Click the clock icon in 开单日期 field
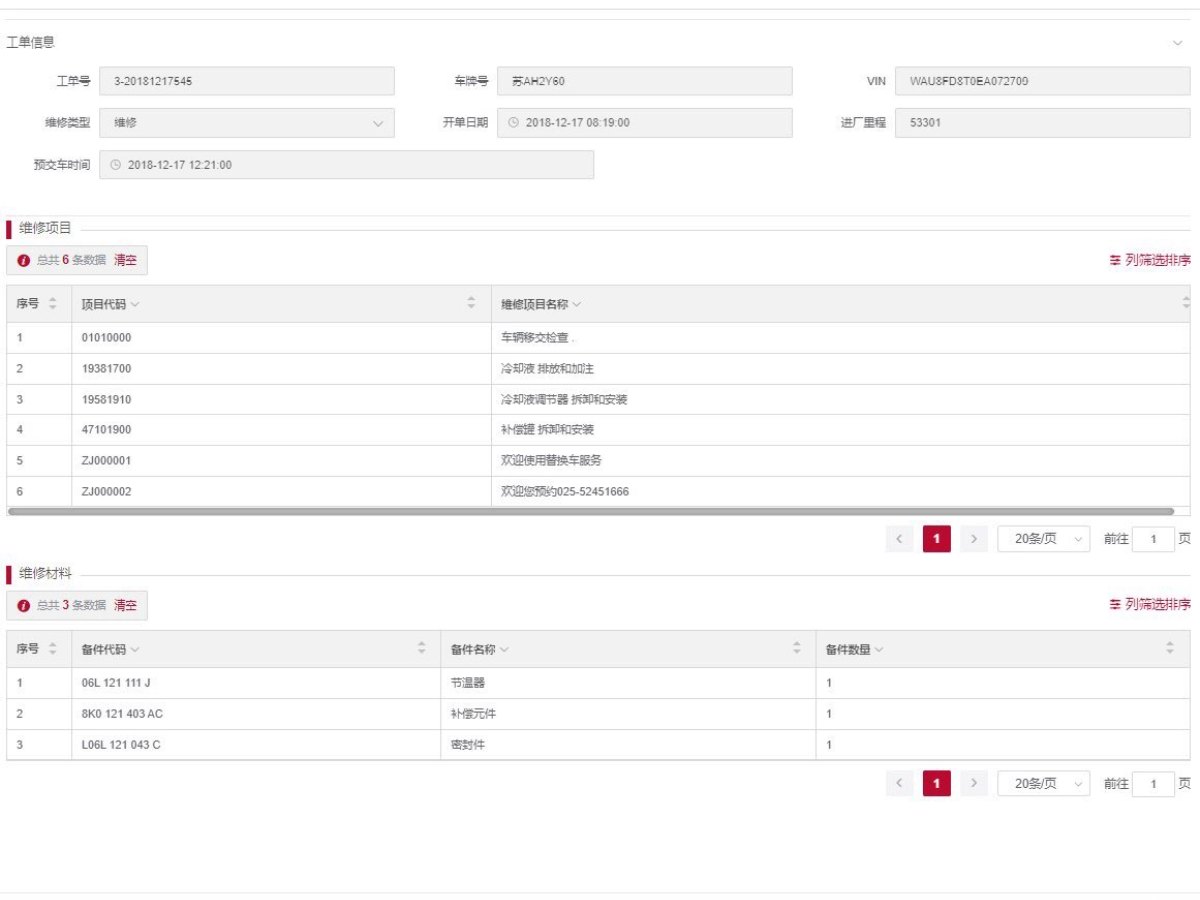 514,123
